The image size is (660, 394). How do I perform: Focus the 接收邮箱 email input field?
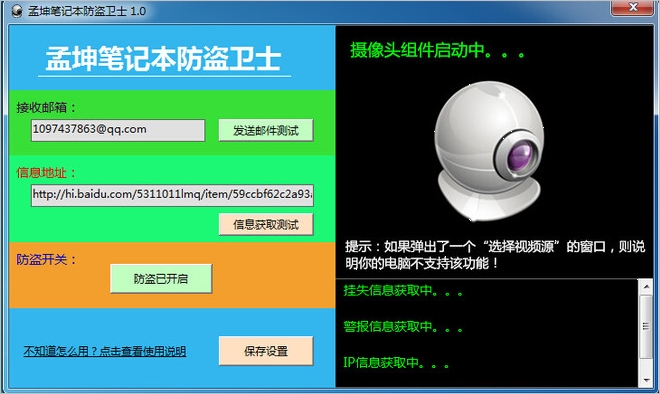[118, 130]
